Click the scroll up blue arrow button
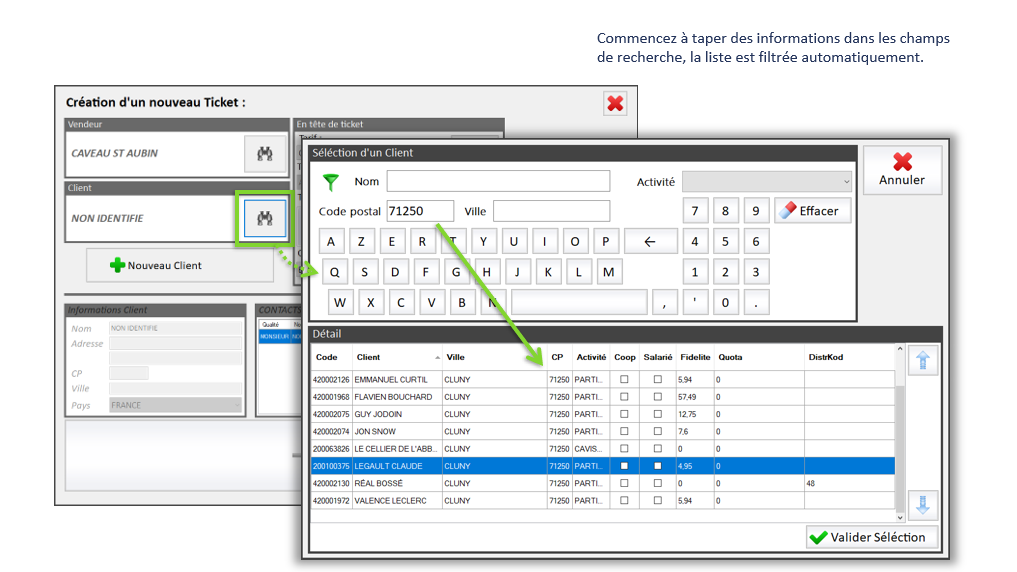This screenshot has height=572, width=1017. coord(922,361)
